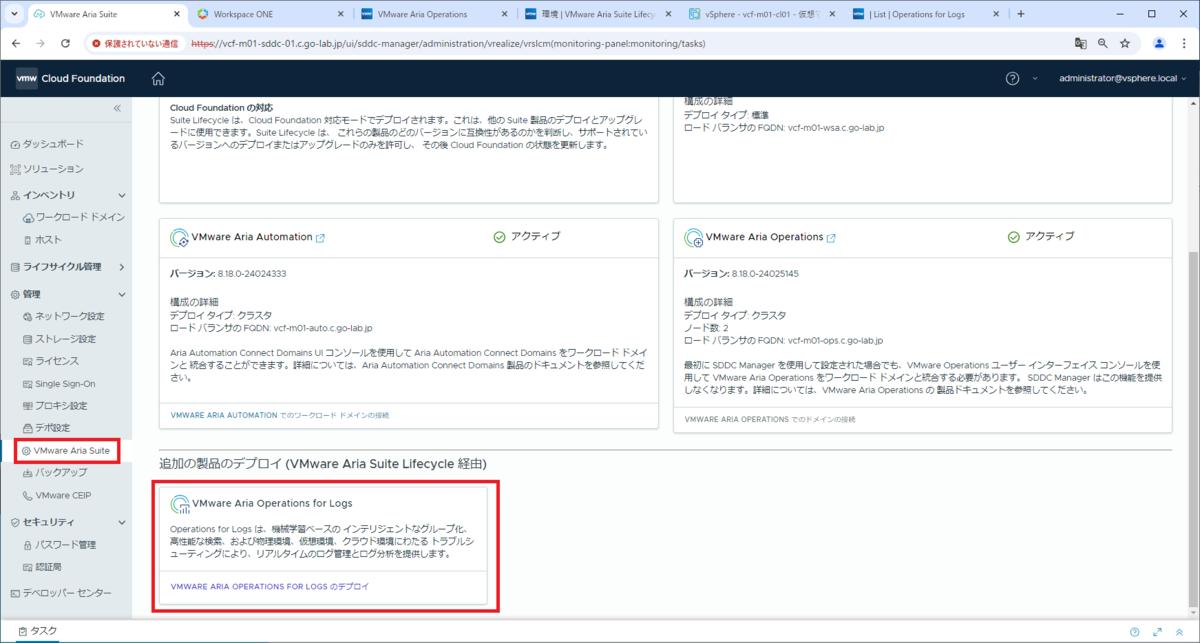This screenshot has width=1200, height=643.
Task: Bookmark this page with the star icon
Action: [x=1125, y=44]
